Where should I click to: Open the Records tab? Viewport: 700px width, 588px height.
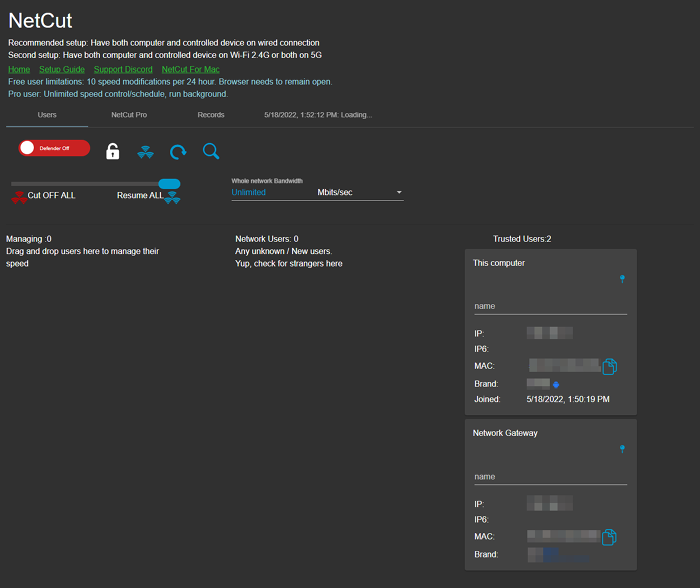pos(211,115)
